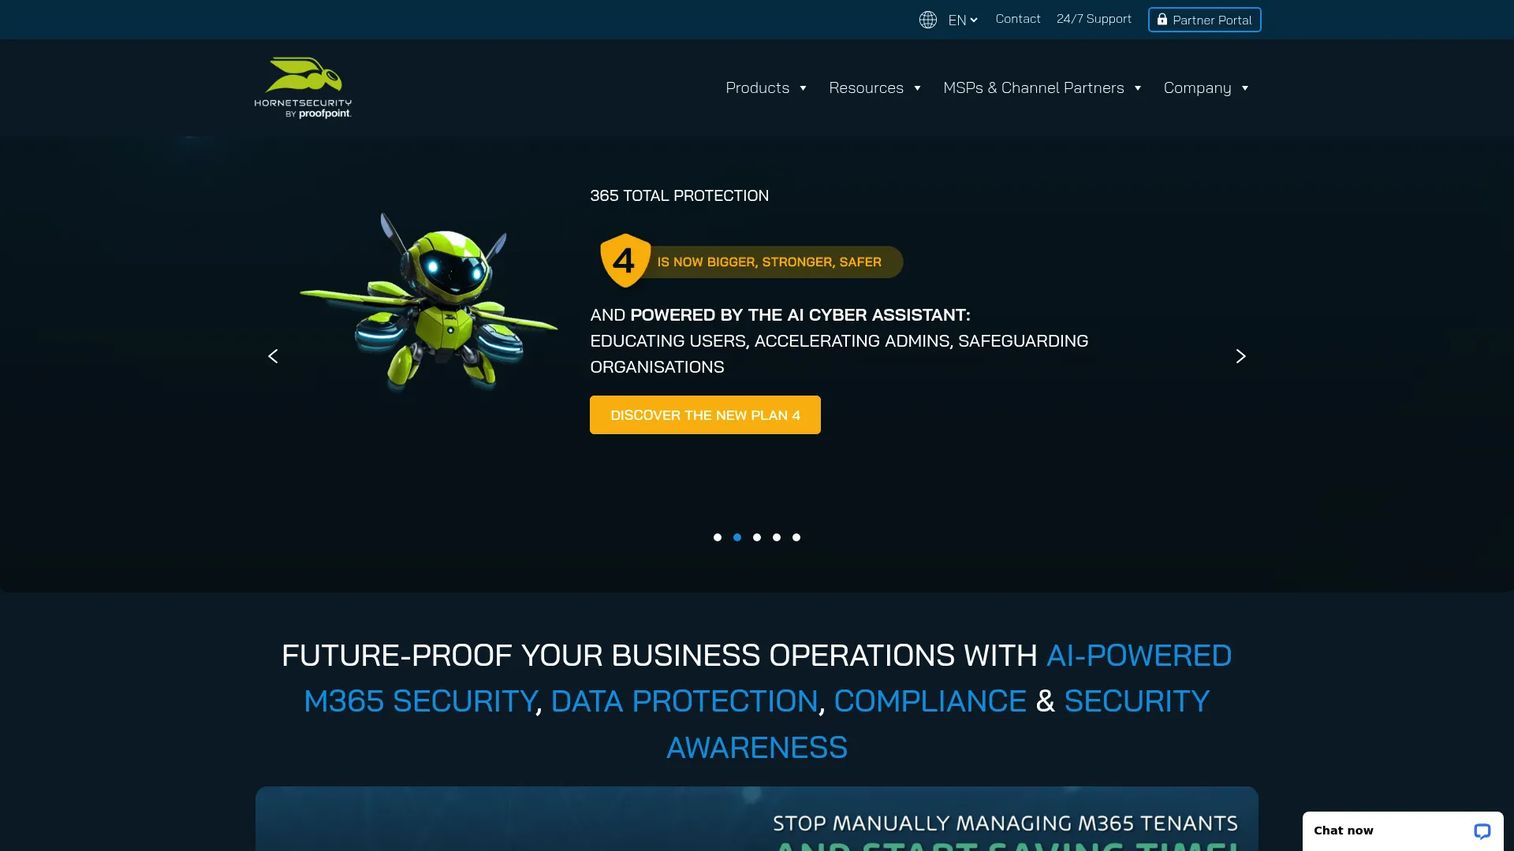Click the Hornetsecurity hornet logo
Viewport: 1514px width, 851px height.
pos(303,87)
